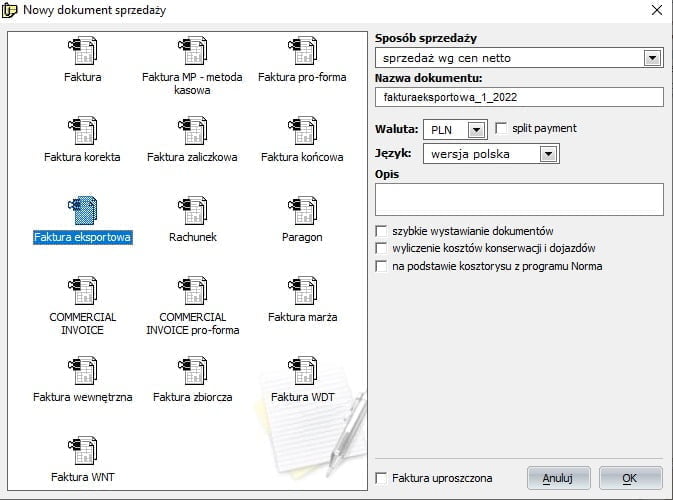The image size is (673, 500).
Task: Select COMMERCIAL INVOICE pro-forma icon
Action: tap(192, 291)
